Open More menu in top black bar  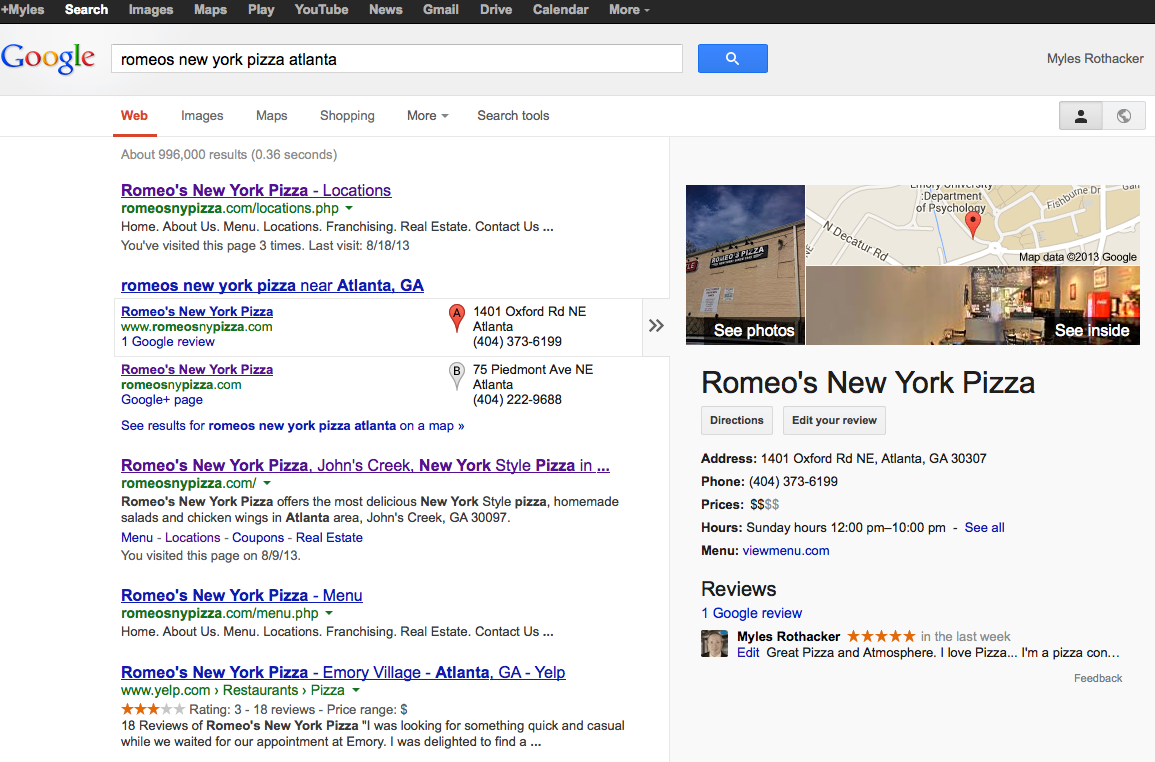pos(629,10)
